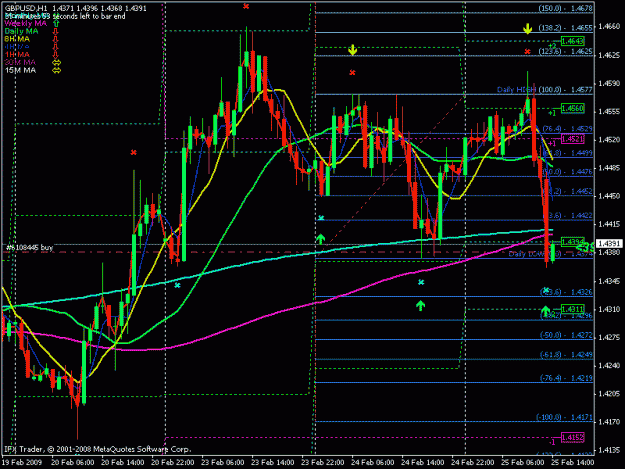Click '24 Feb 06:00' on the time axis

[373, 462]
